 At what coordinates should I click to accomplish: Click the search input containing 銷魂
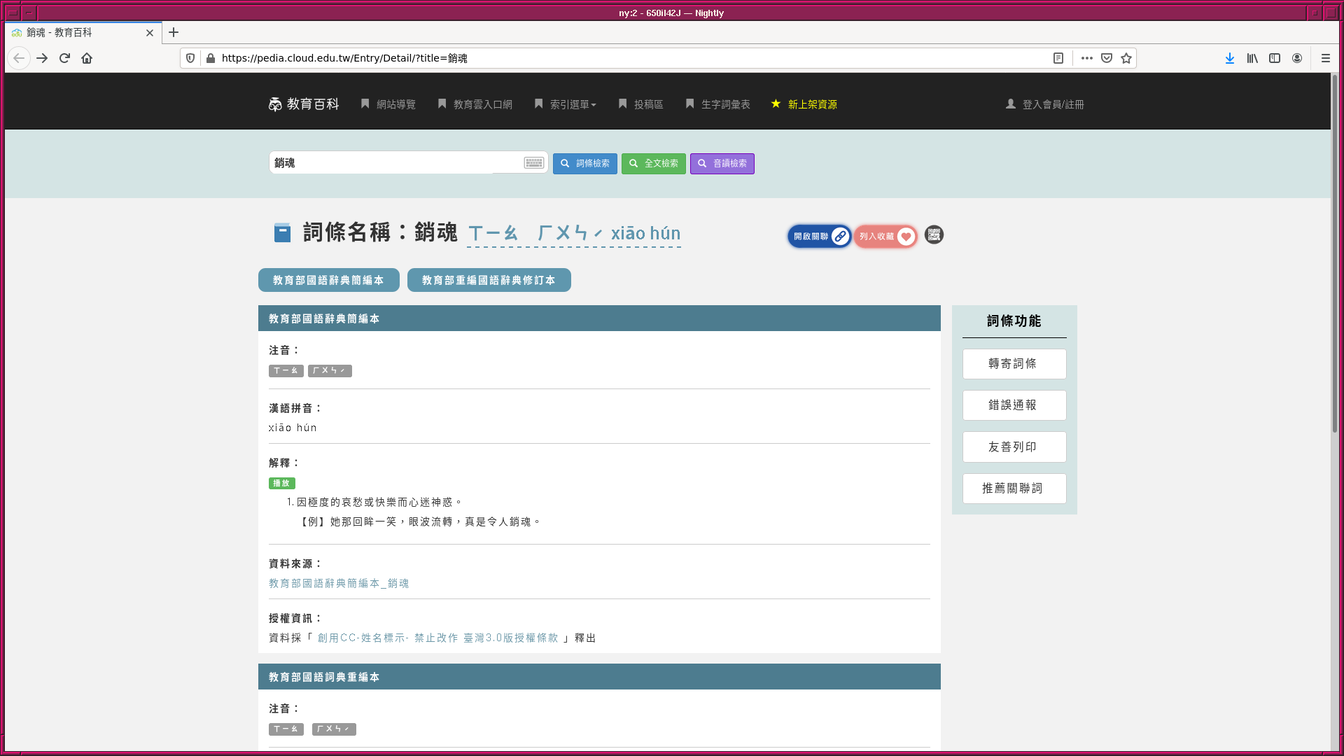tap(395, 163)
